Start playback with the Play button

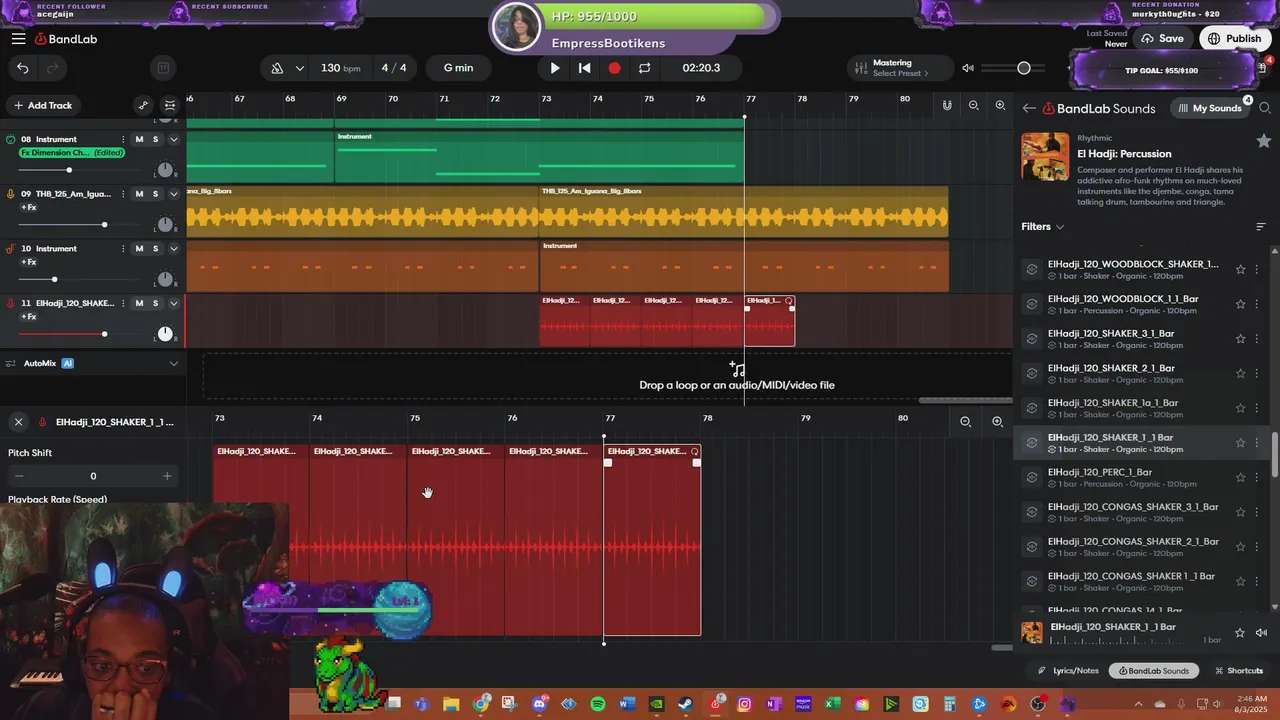tap(555, 68)
